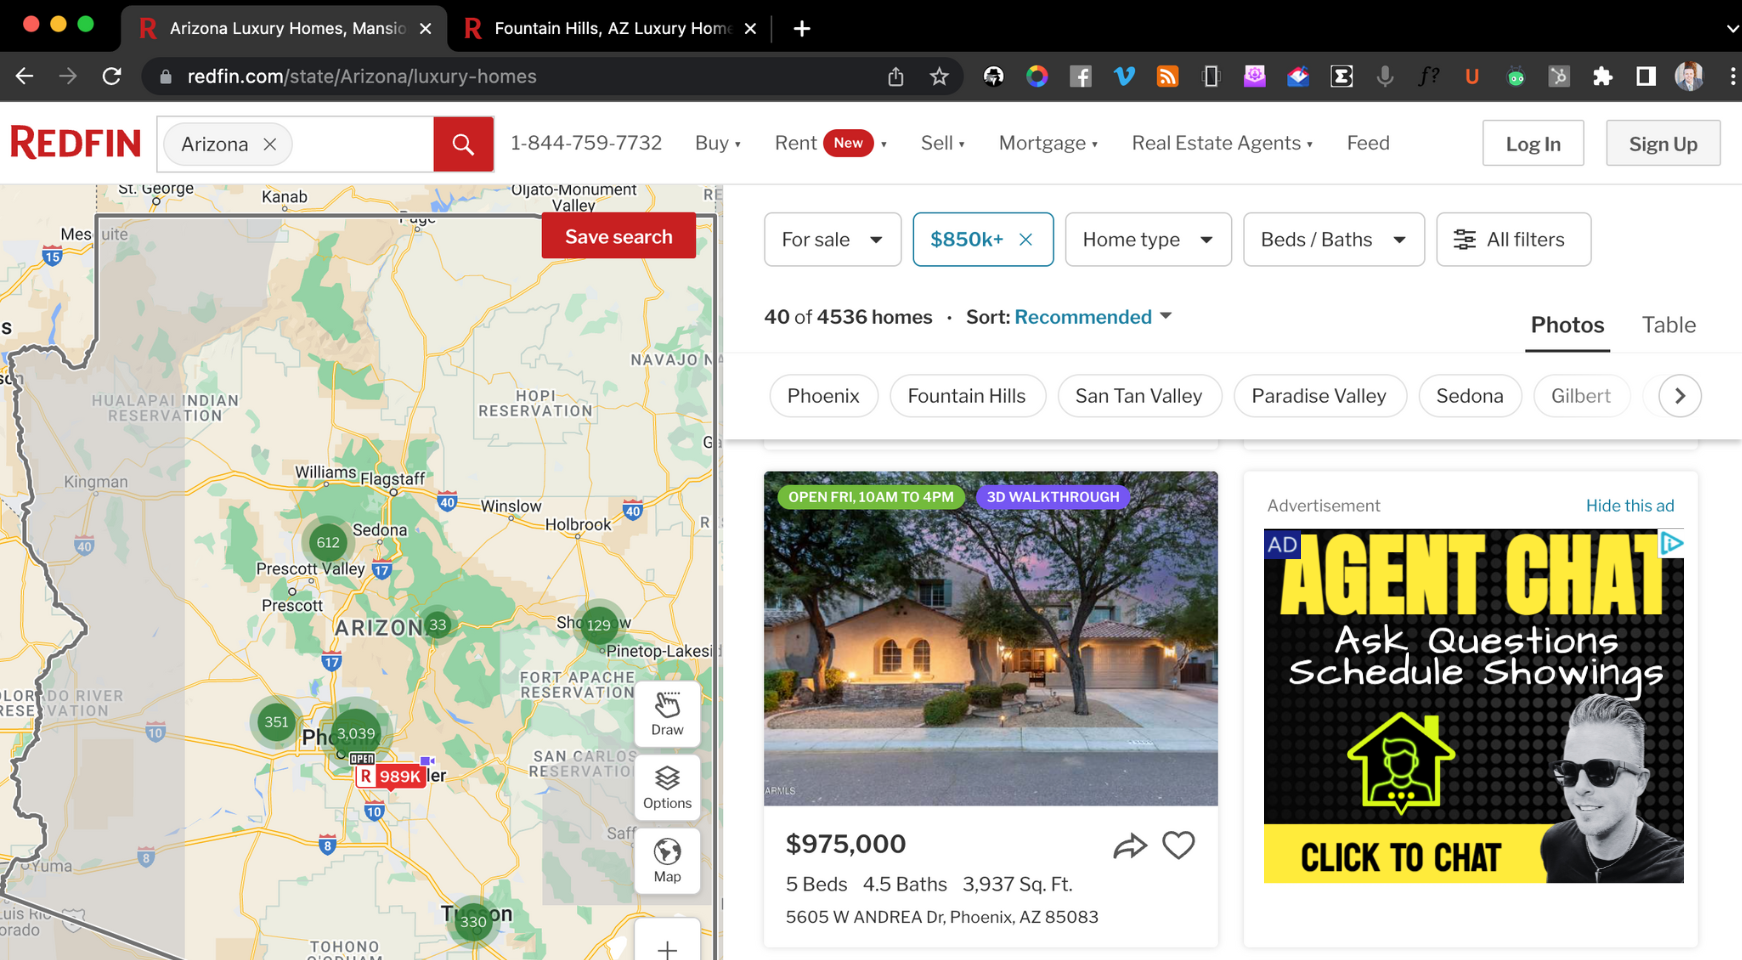Click the share page icon in address bar
The height and width of the screenshot is (960, 1742).
tap(896, 77)
